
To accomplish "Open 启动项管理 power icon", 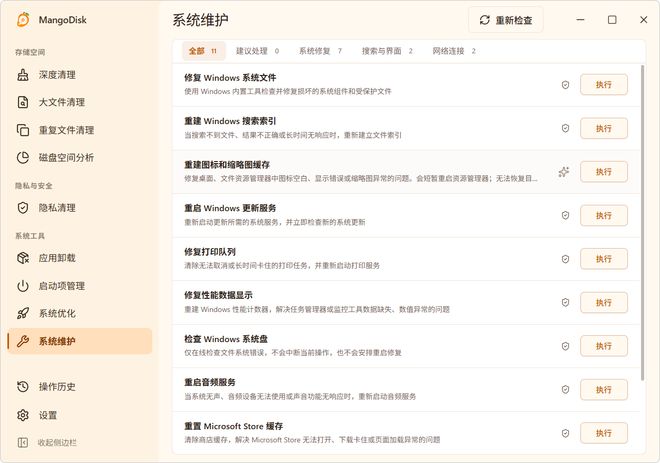I will (x=23, y=286).
